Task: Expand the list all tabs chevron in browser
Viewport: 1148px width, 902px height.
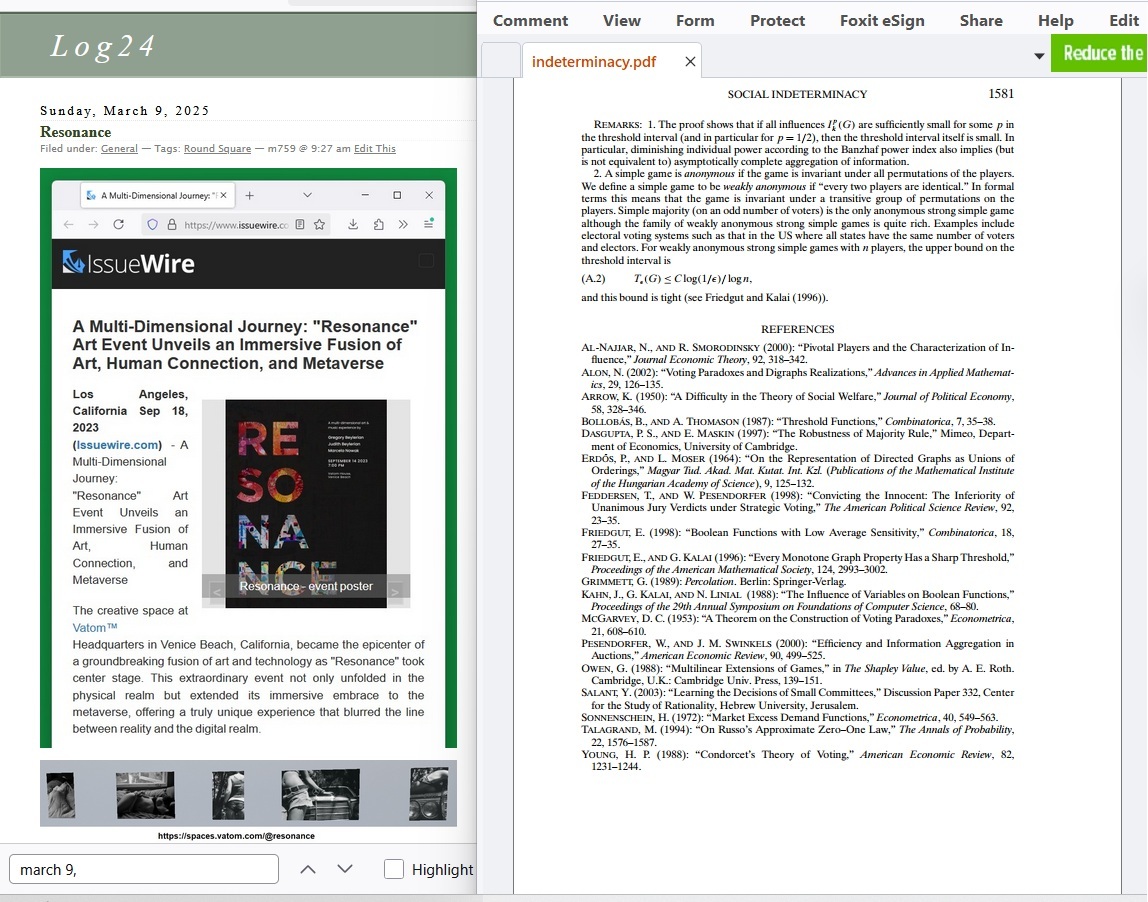Action: (307, 195)
